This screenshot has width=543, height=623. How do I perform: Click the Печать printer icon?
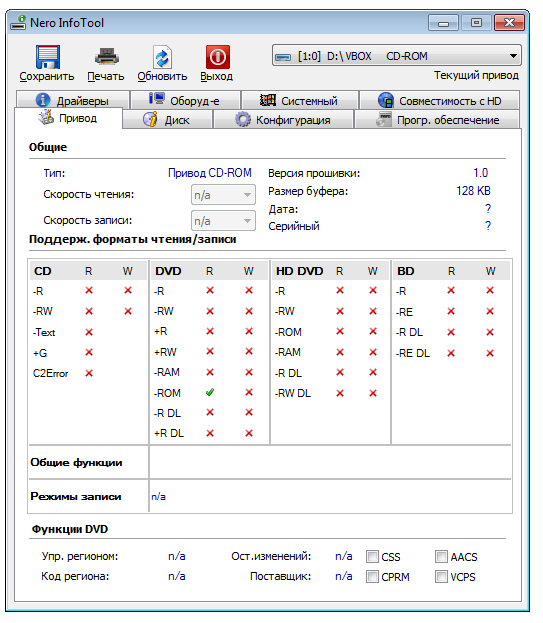(106, 57)
